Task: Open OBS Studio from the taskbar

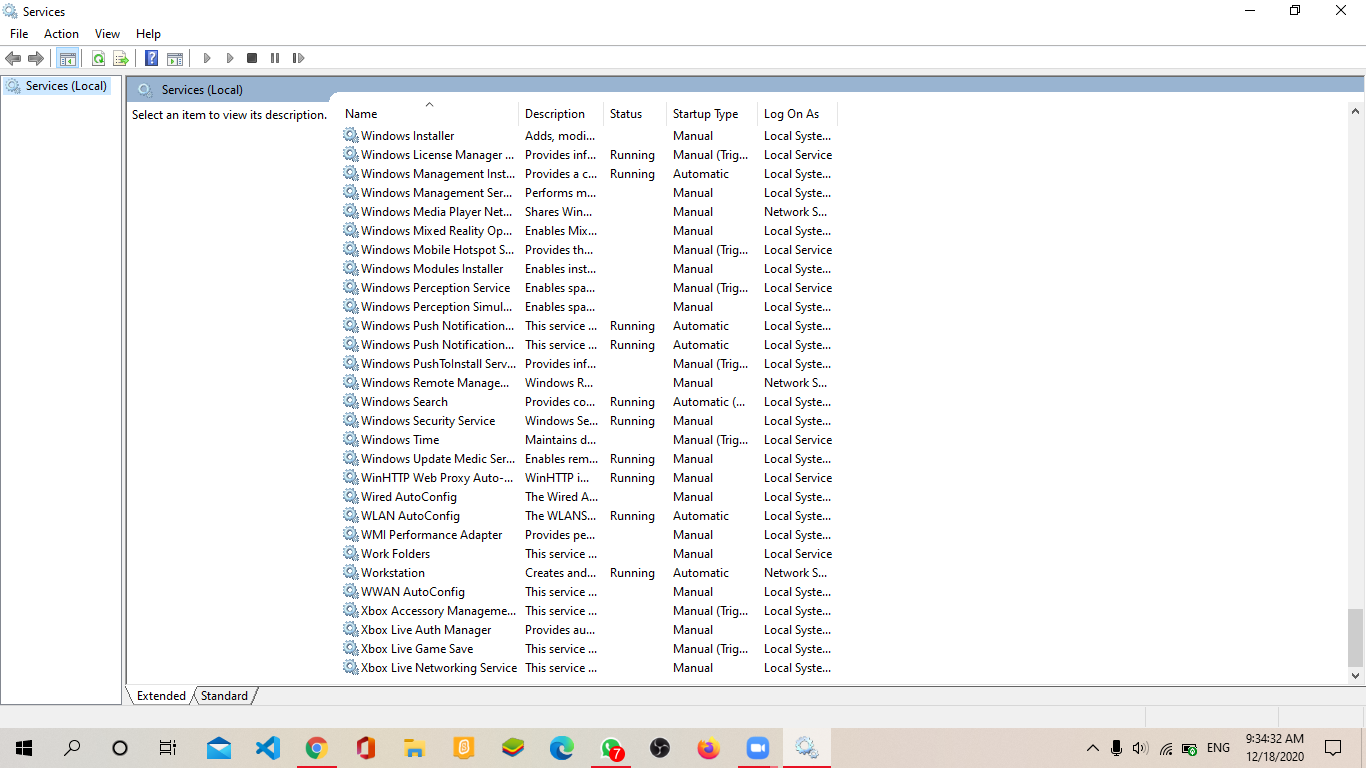Action: (x=660, y=748)
